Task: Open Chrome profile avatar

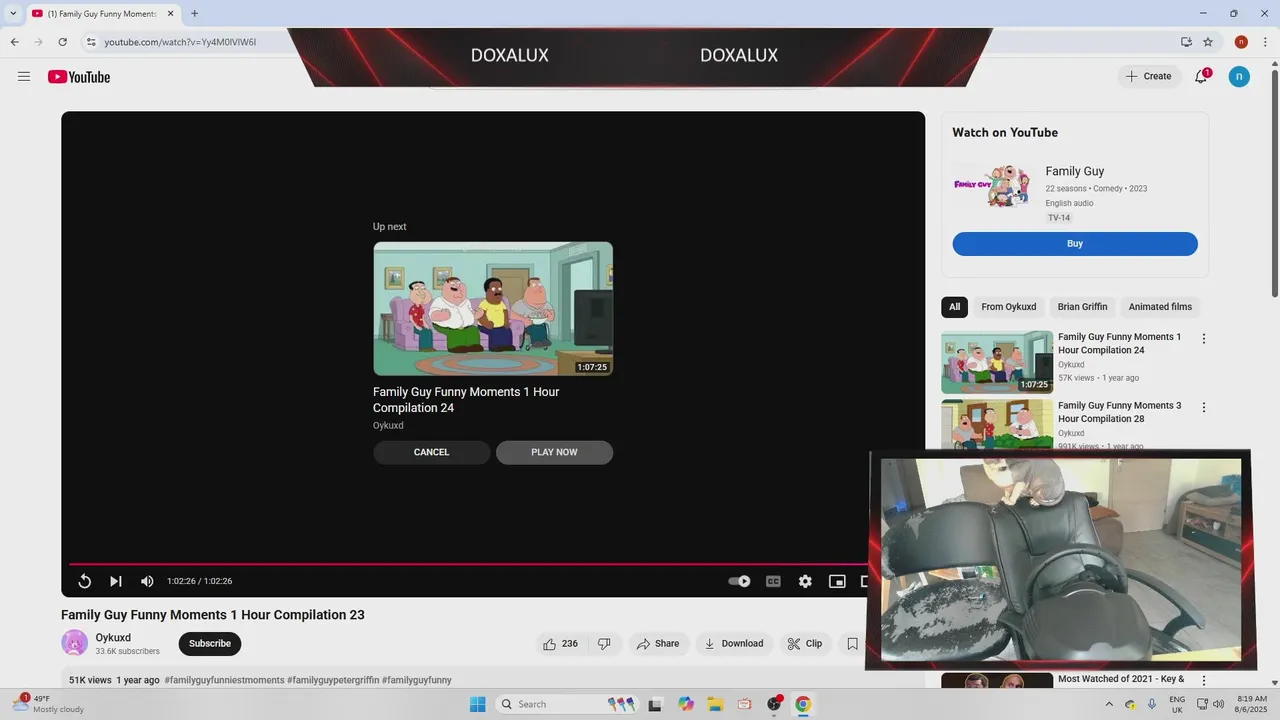Action: [x=1241, y=42]
